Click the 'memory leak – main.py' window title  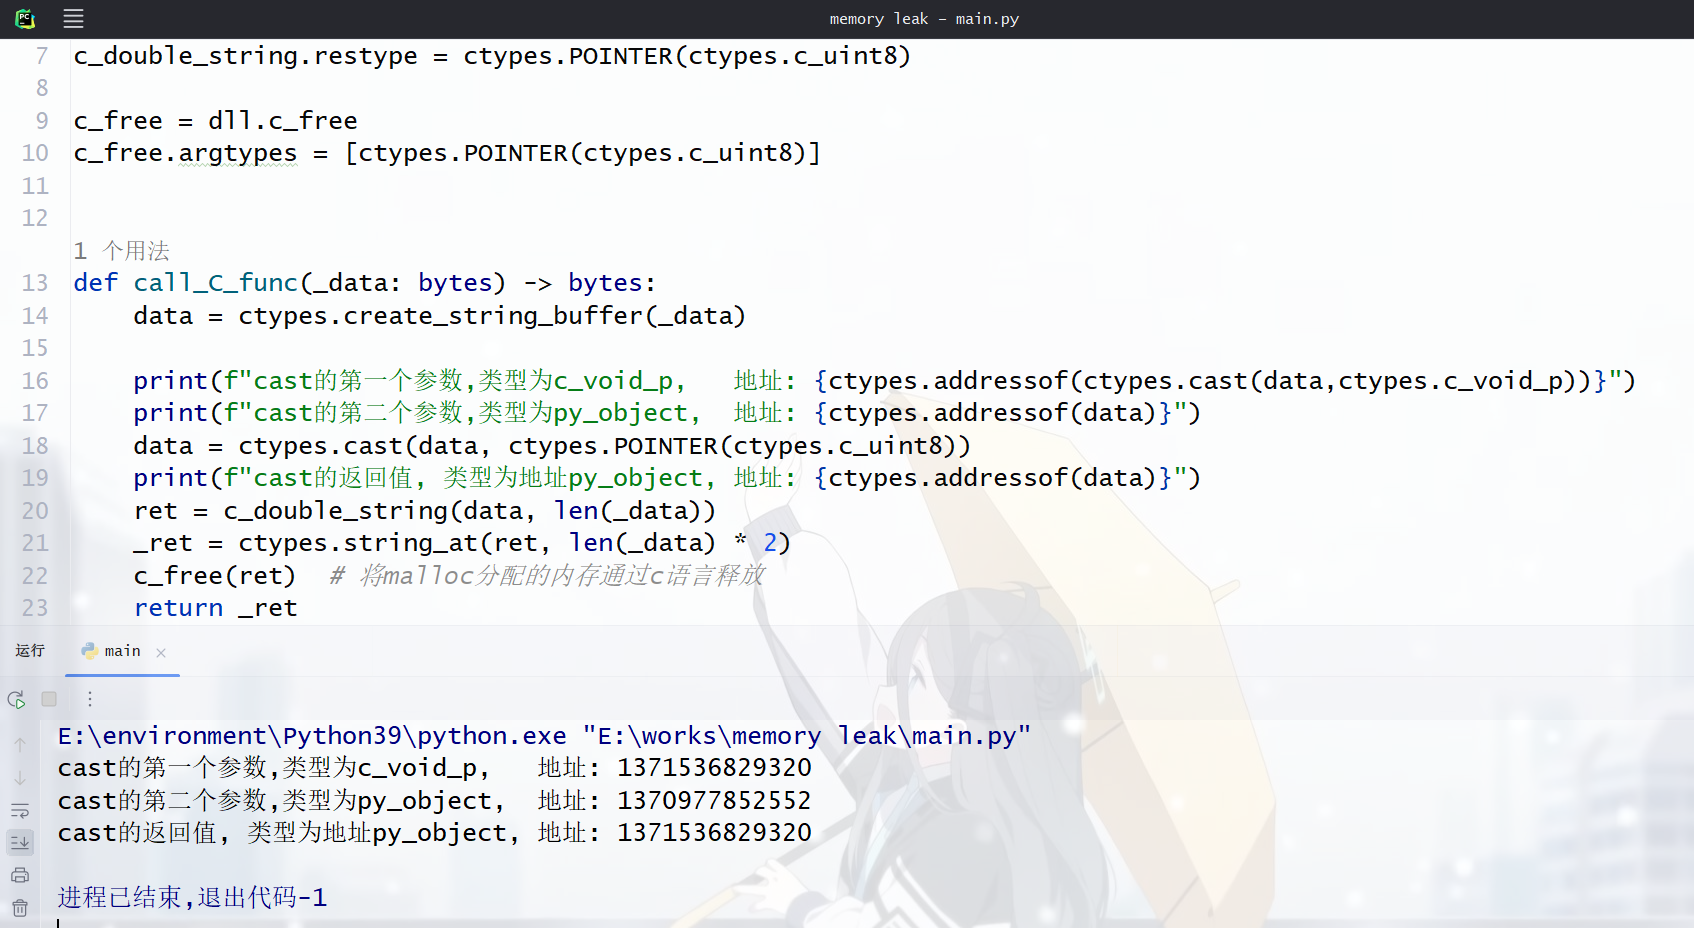[x=924, y=19]
